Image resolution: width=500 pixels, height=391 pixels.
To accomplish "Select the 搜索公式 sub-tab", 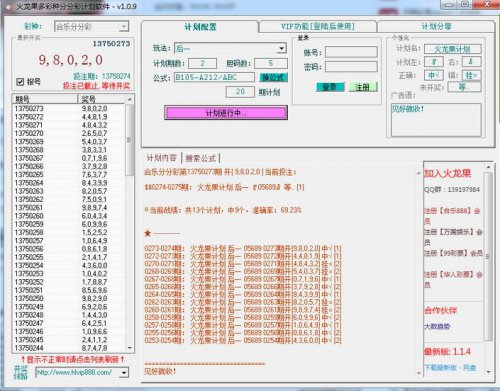I will 200,158.
